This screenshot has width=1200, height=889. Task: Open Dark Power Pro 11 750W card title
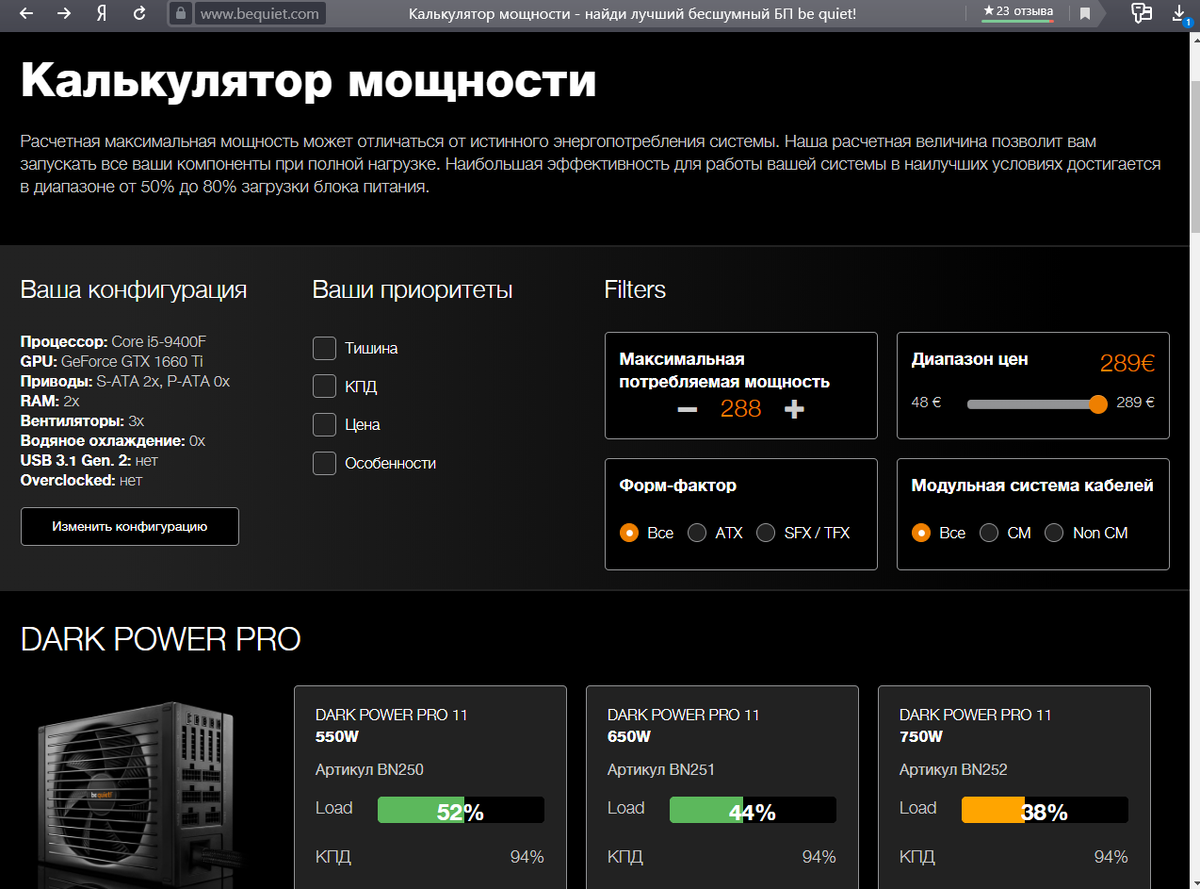tap(976, 725)
